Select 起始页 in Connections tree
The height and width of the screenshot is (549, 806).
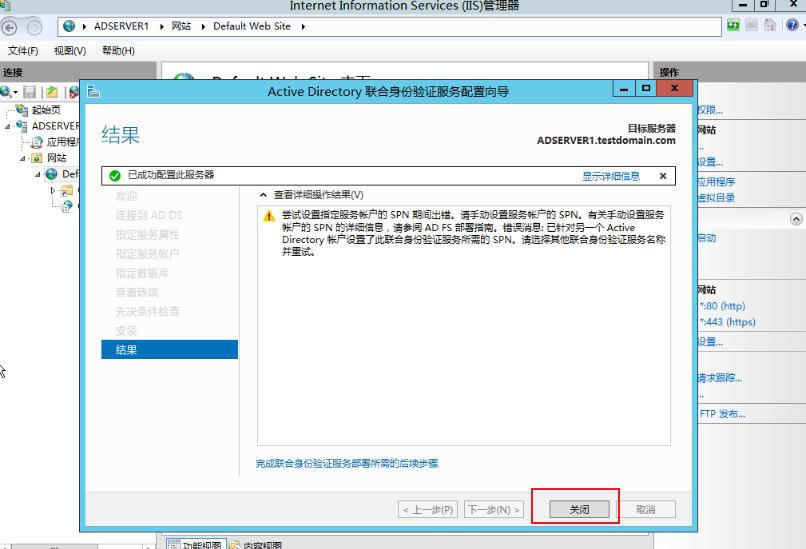pos(46,109)
